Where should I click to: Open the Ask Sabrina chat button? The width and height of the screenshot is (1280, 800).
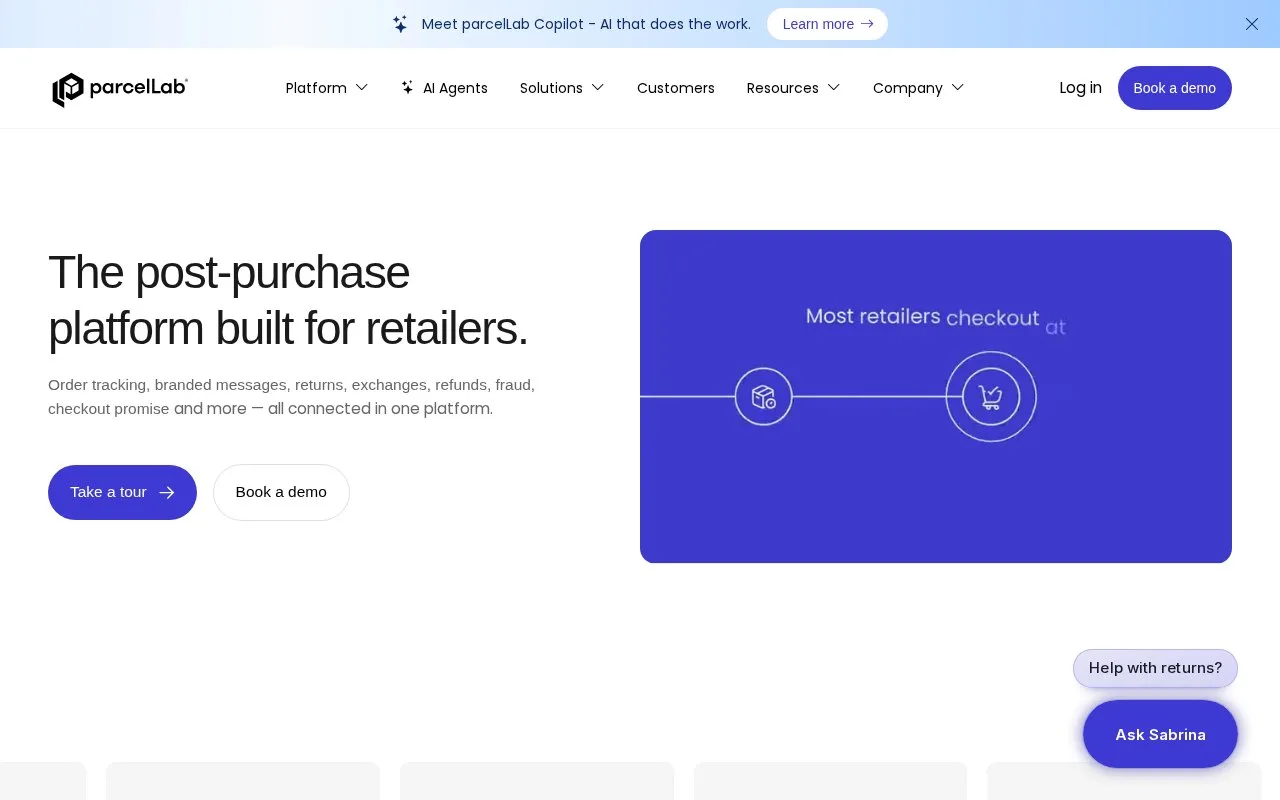pos(1160,734)
